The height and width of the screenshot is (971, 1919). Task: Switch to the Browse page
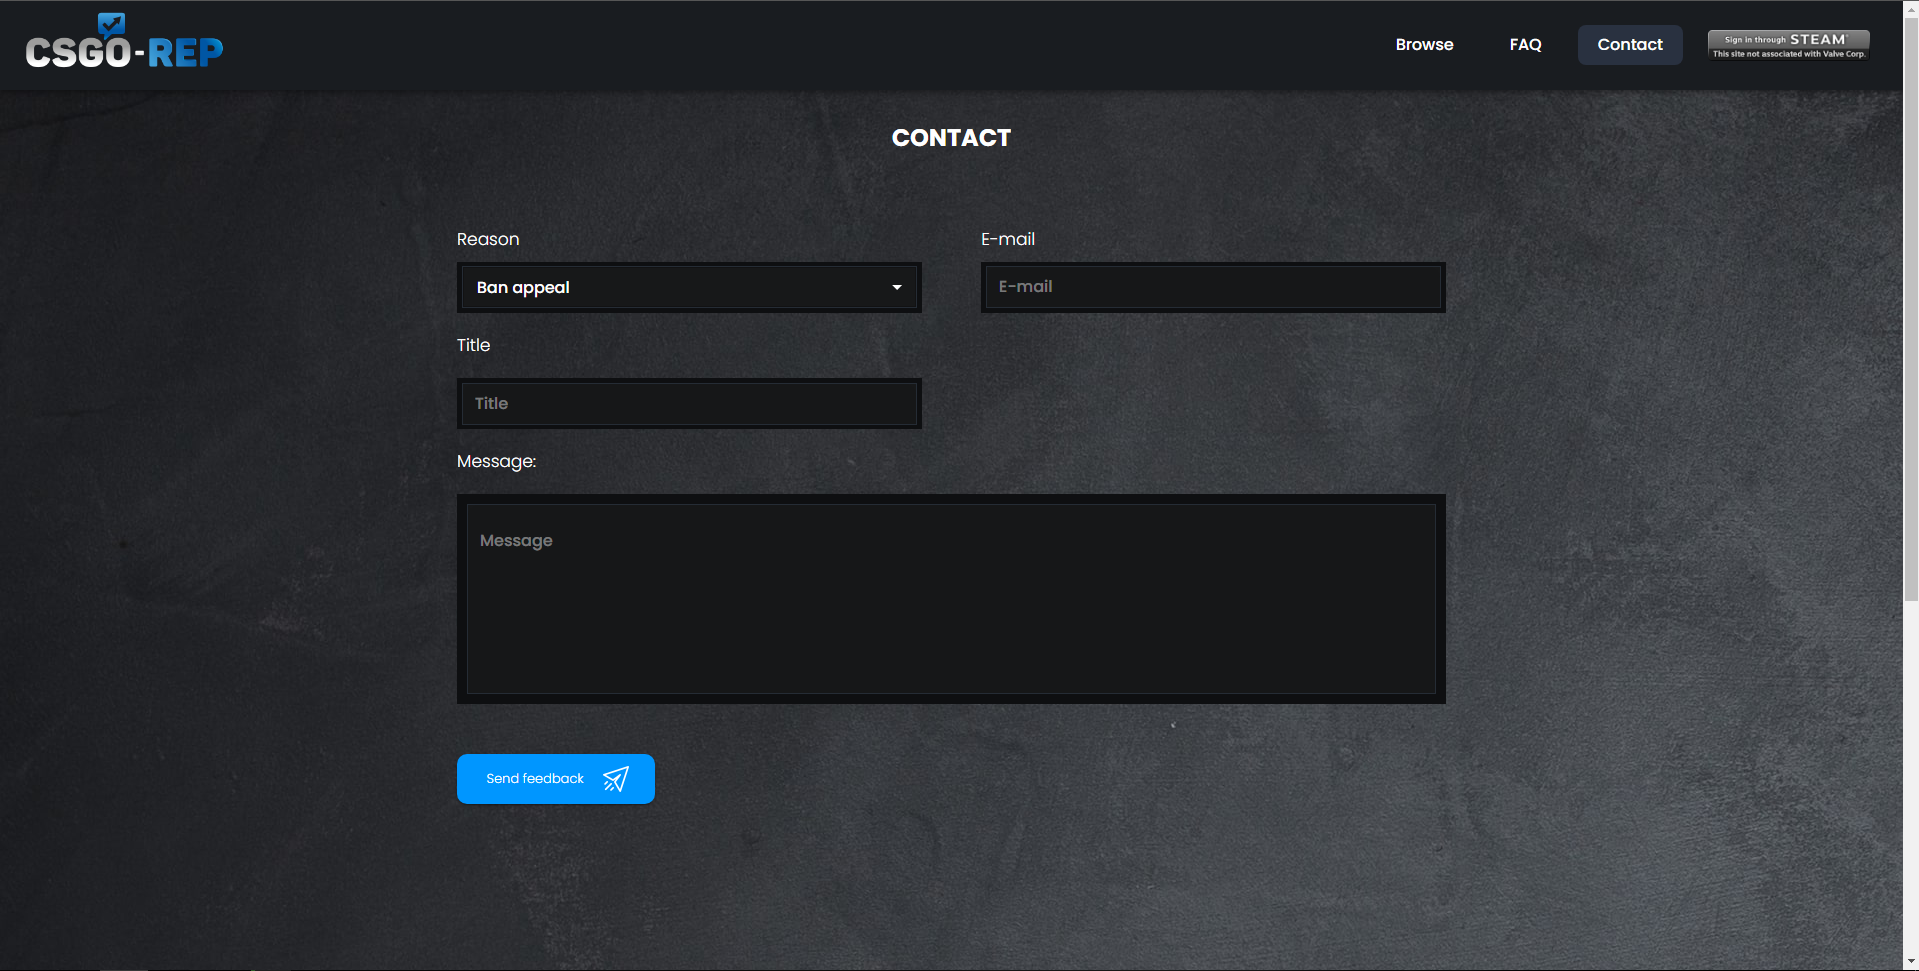[1424, 44]
